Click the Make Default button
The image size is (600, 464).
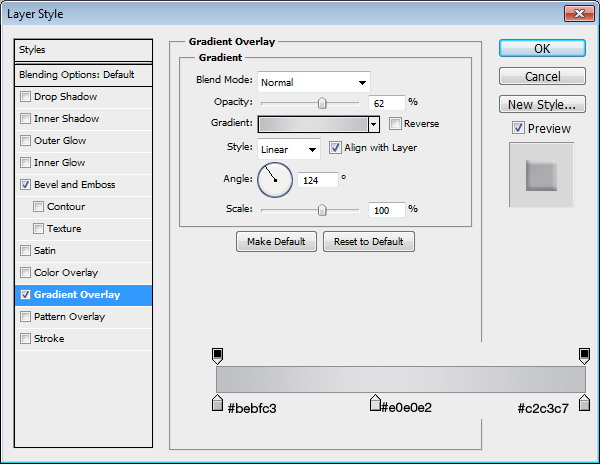[277, 242]
